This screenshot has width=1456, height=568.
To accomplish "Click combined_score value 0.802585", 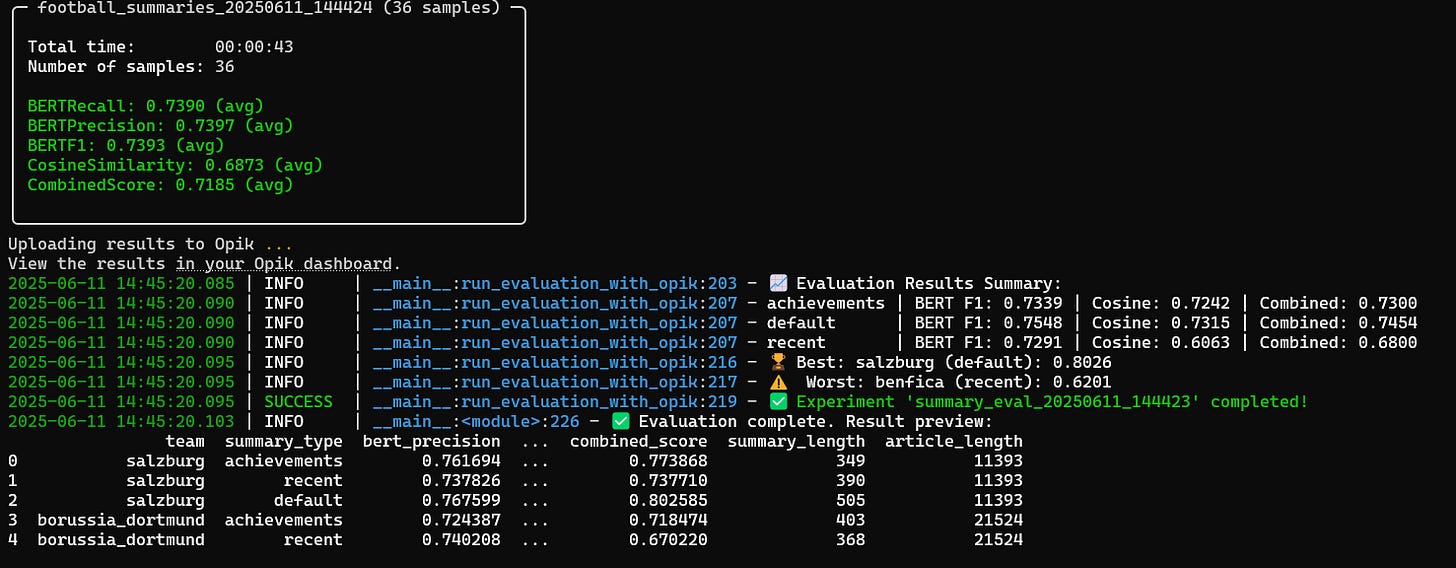I will point(668,500).
